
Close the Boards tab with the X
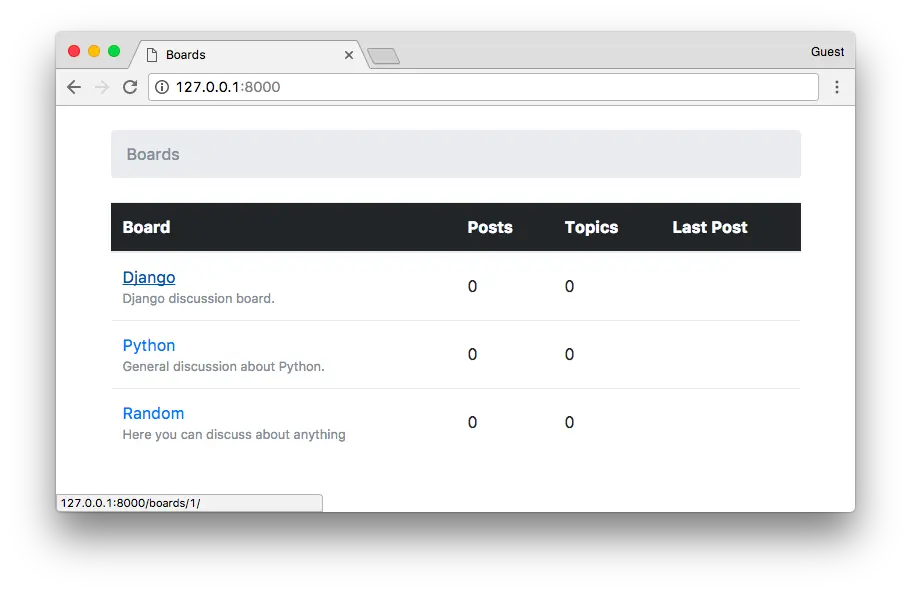click(349, 55)
